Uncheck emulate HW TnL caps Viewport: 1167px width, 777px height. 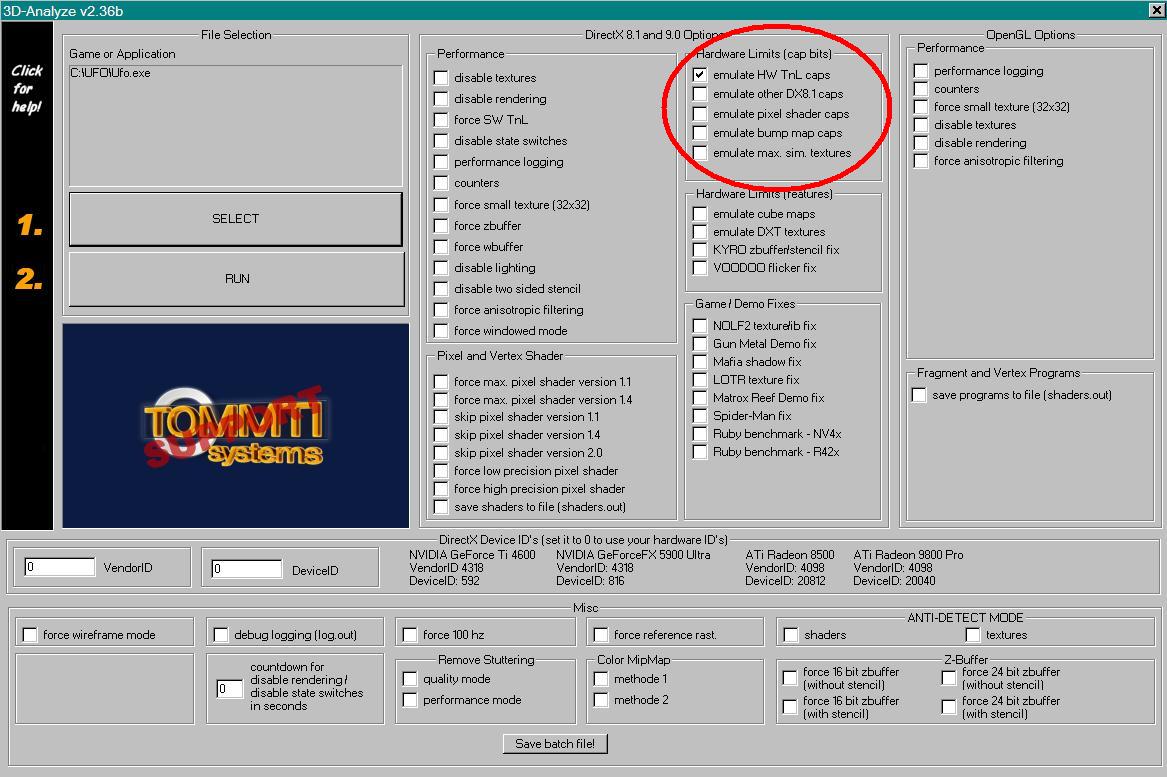click(x=700, y=74)
